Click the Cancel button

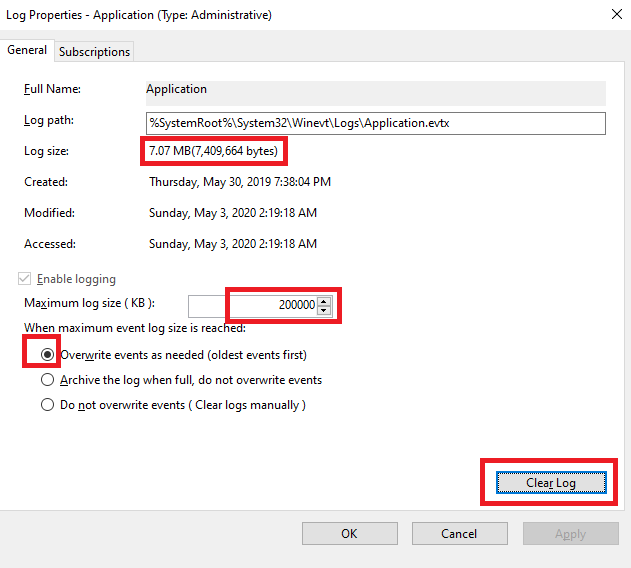point(460,534)
